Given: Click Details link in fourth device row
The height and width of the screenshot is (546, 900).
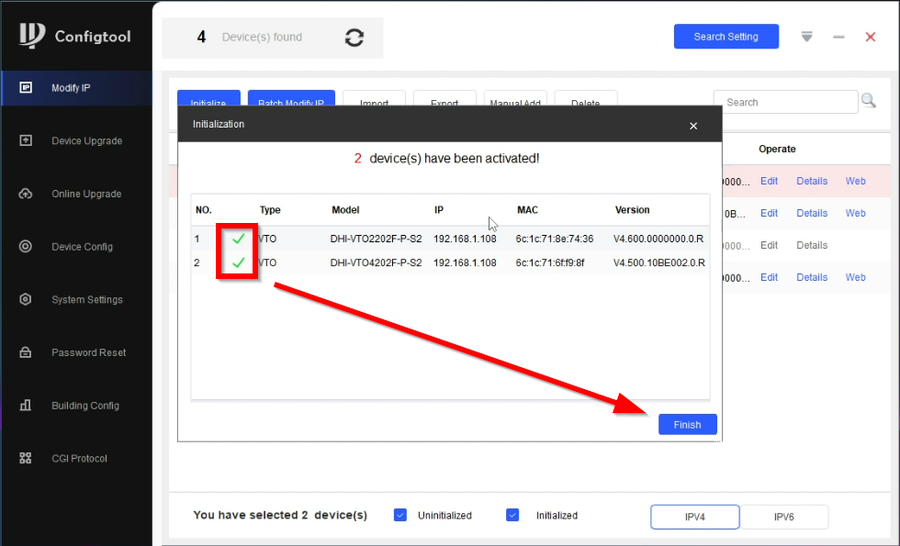Looking at the screenshot, I should click(812, 277).
